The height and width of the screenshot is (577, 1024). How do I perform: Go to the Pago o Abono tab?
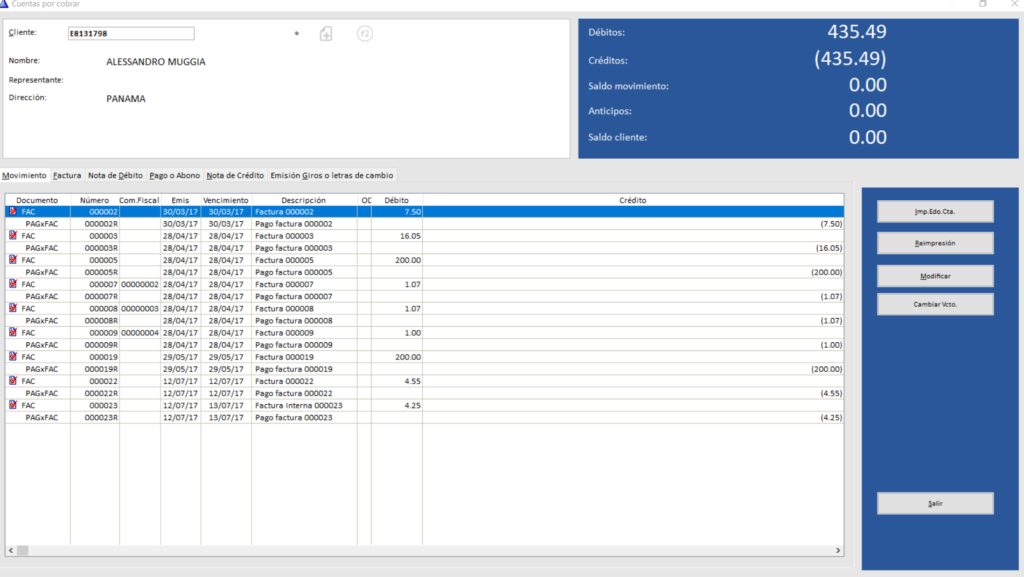click(x=173, y=175)
